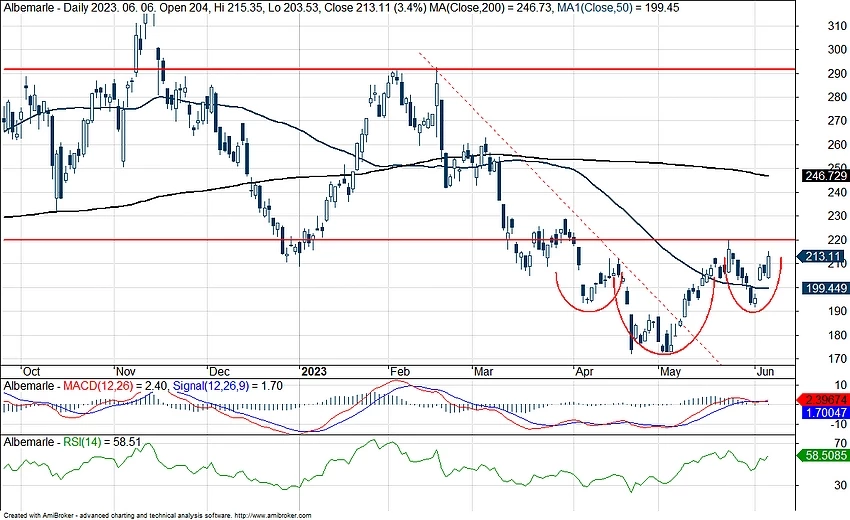Click the 180 price axis tick
This screenshot has height=520, width=850.
pos(837,335)
